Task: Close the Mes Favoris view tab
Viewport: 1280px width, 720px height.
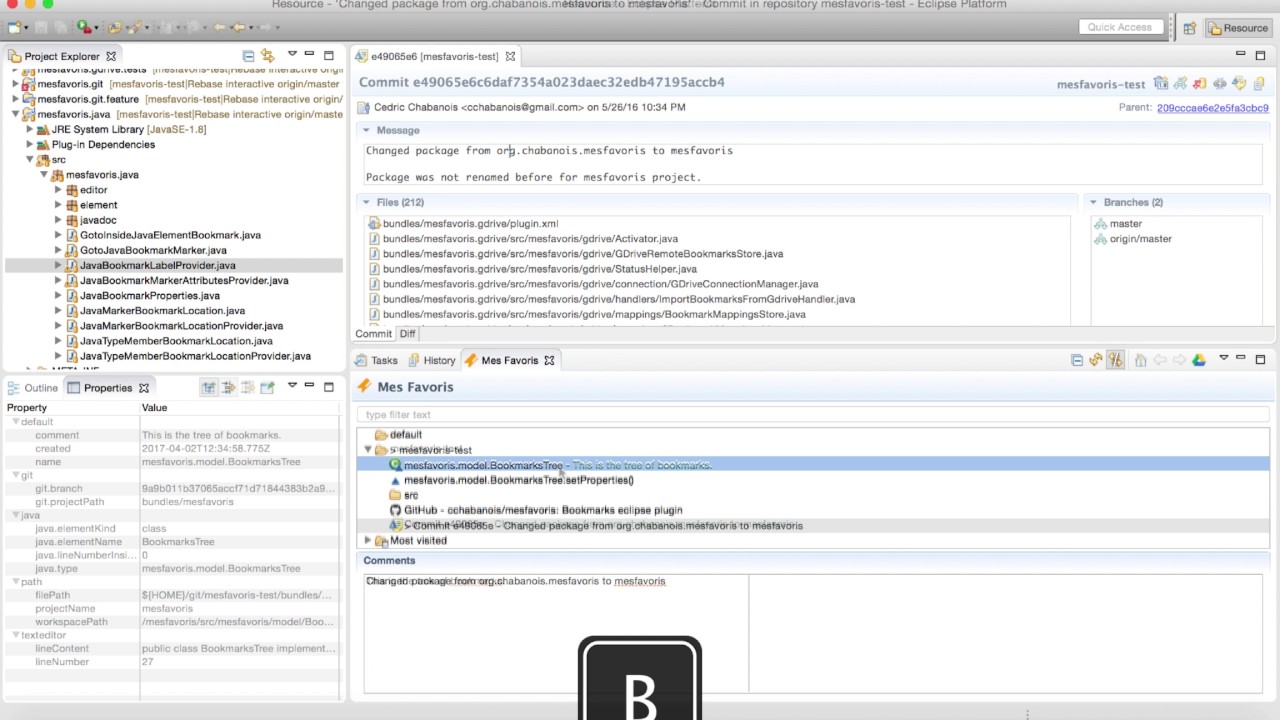Action: point(549,360)
